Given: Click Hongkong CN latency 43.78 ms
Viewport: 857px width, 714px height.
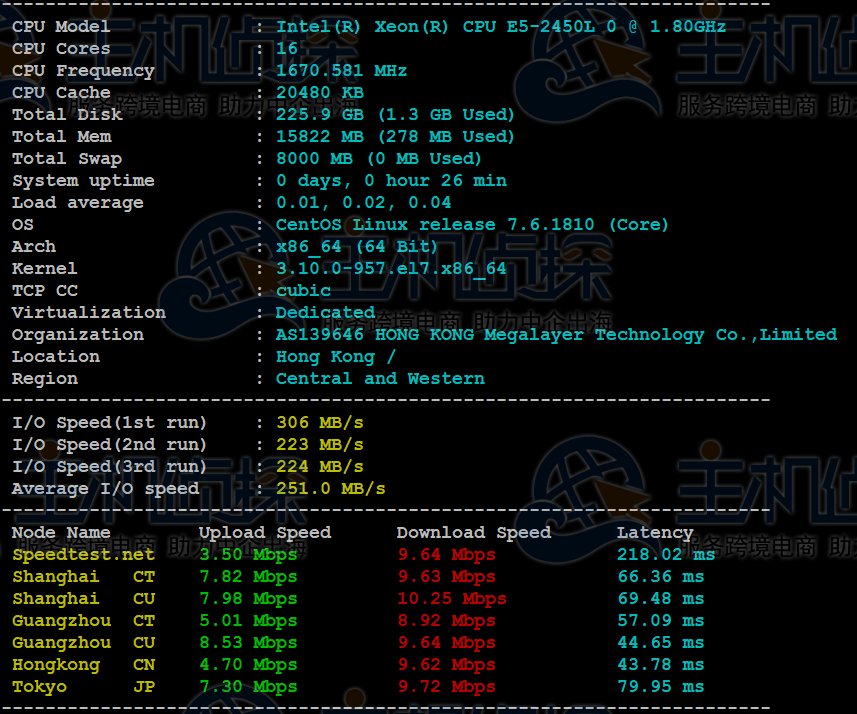Looking at the screenshot, I should click(661, 665).
